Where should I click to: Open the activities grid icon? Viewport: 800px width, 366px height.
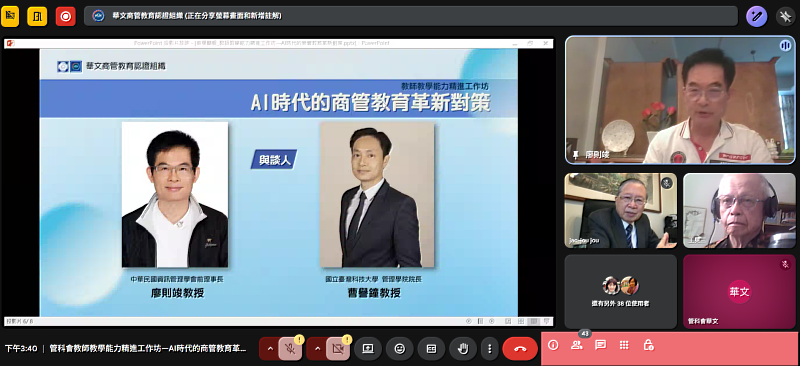624,345
